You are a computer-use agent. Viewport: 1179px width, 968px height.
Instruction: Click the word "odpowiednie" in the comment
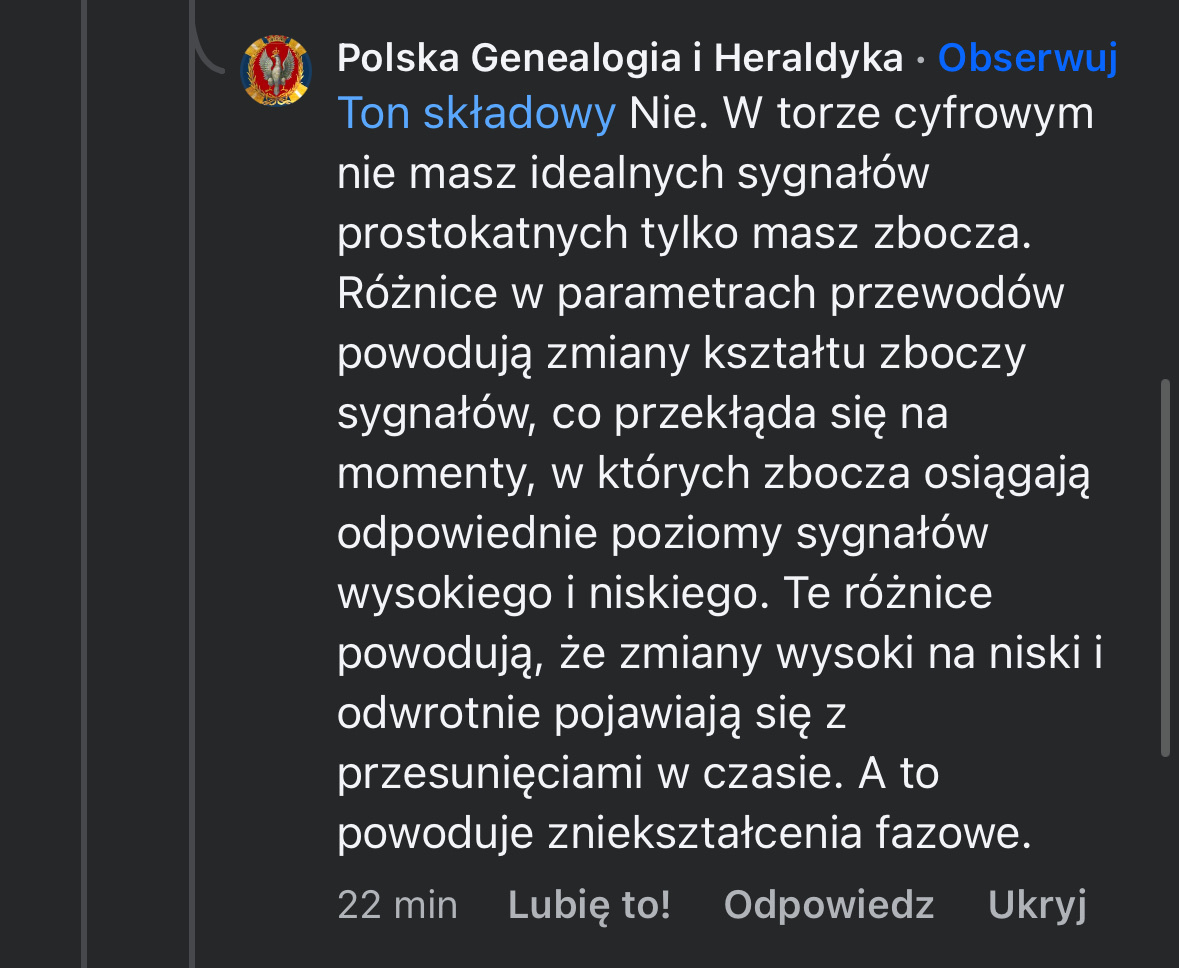point(464,534)
